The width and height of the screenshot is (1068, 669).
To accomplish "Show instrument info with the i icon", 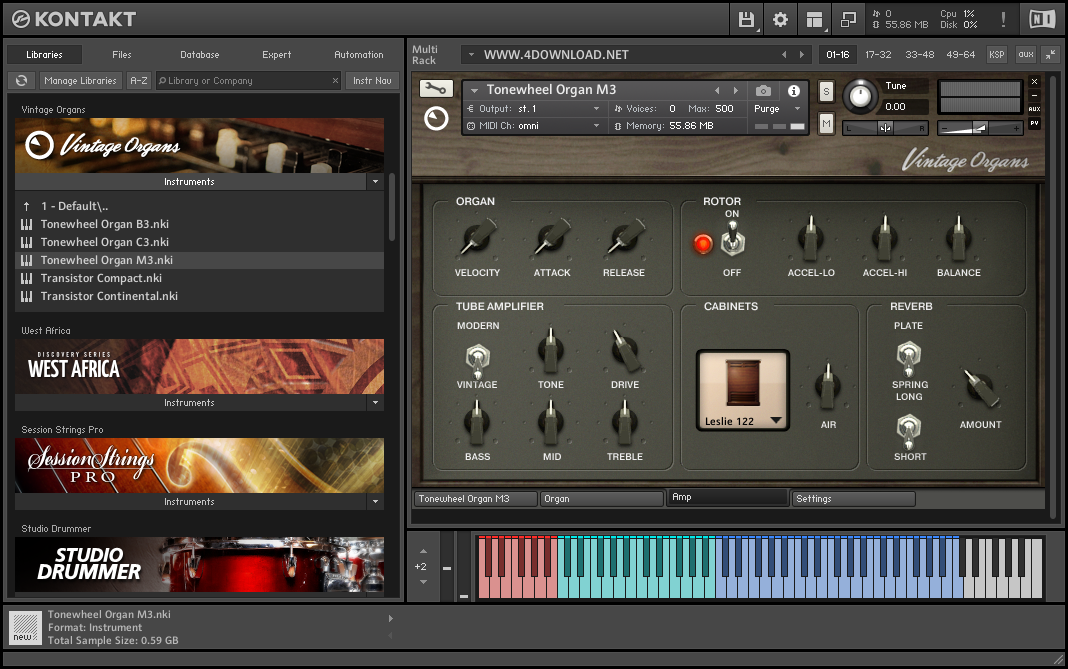I will [794, 91].
